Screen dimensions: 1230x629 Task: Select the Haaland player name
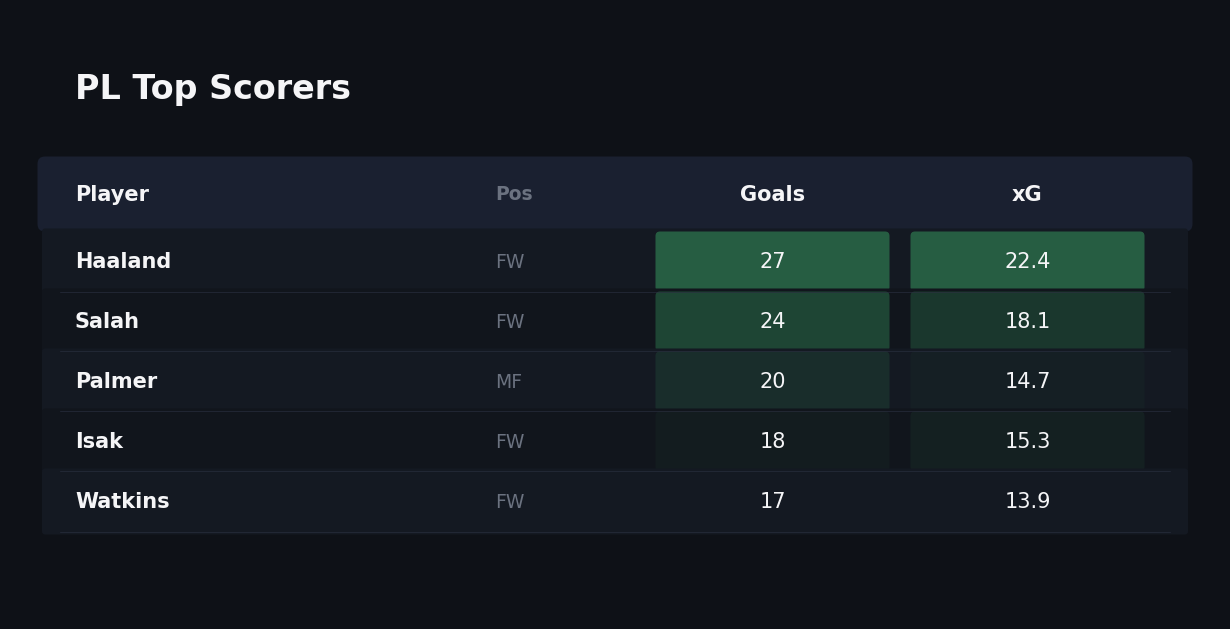(123, 262)
